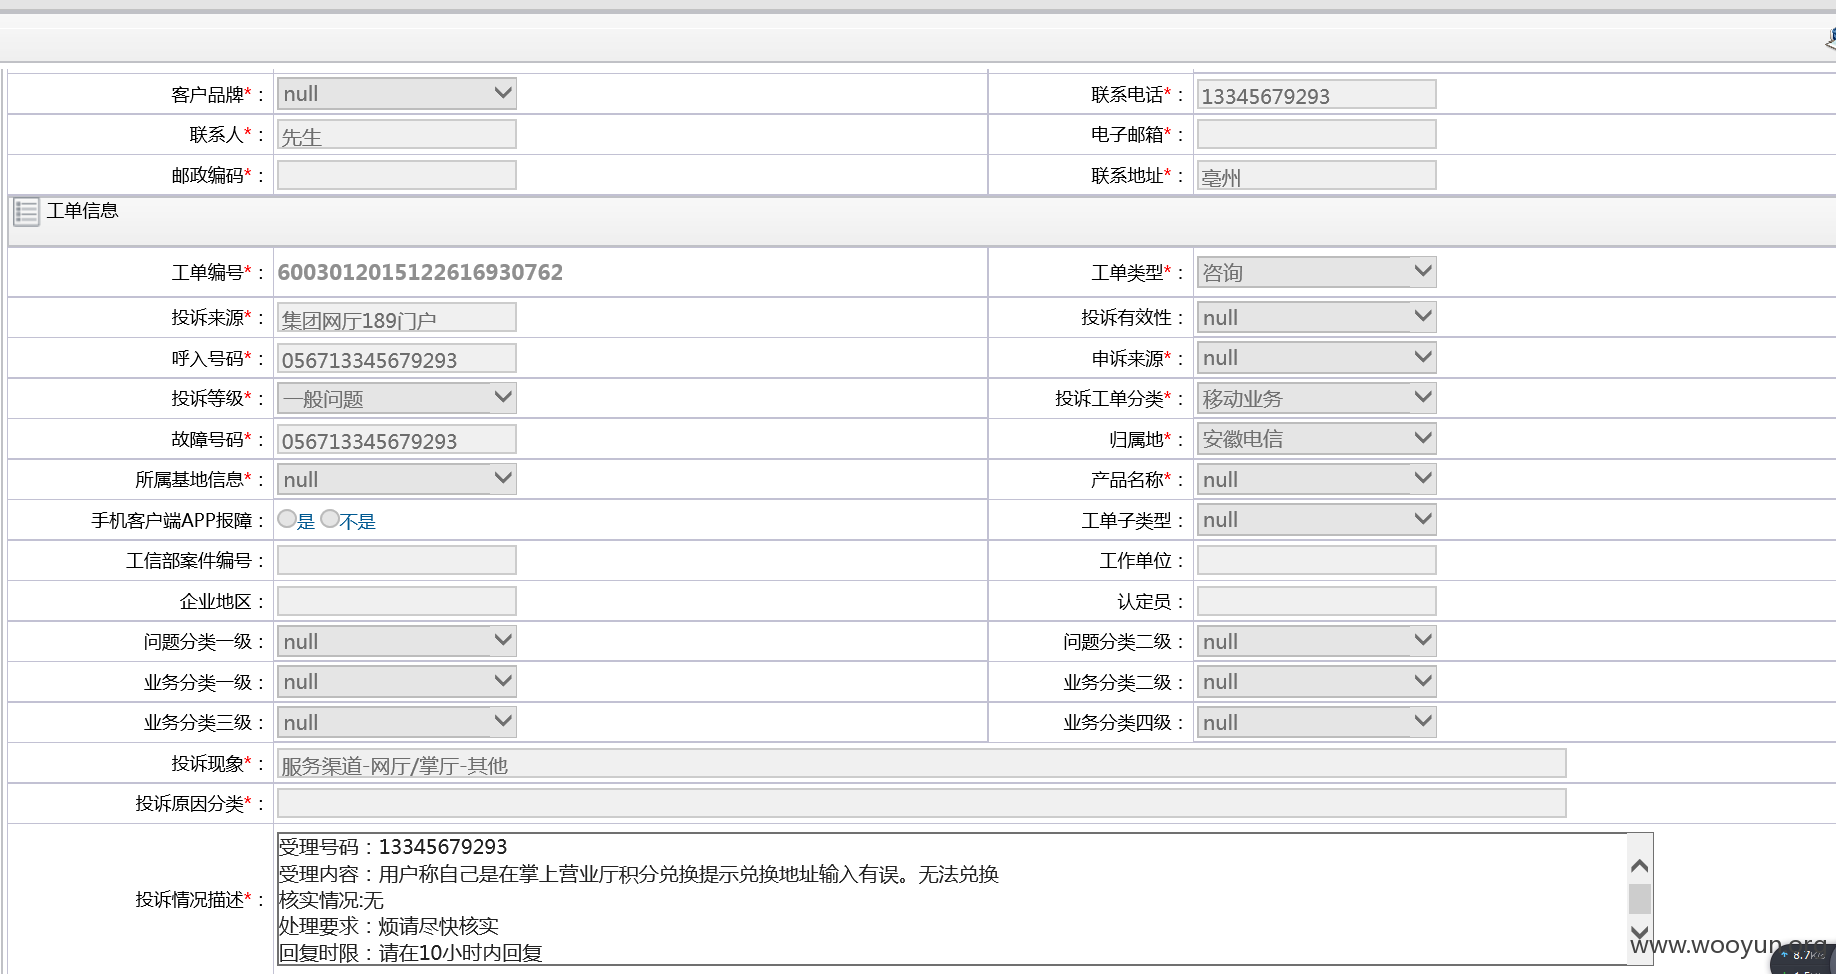The height and width of the screenshot is (974, 1836).
Task: Click the 工单信息 section list icon
Action: point(26,211)
